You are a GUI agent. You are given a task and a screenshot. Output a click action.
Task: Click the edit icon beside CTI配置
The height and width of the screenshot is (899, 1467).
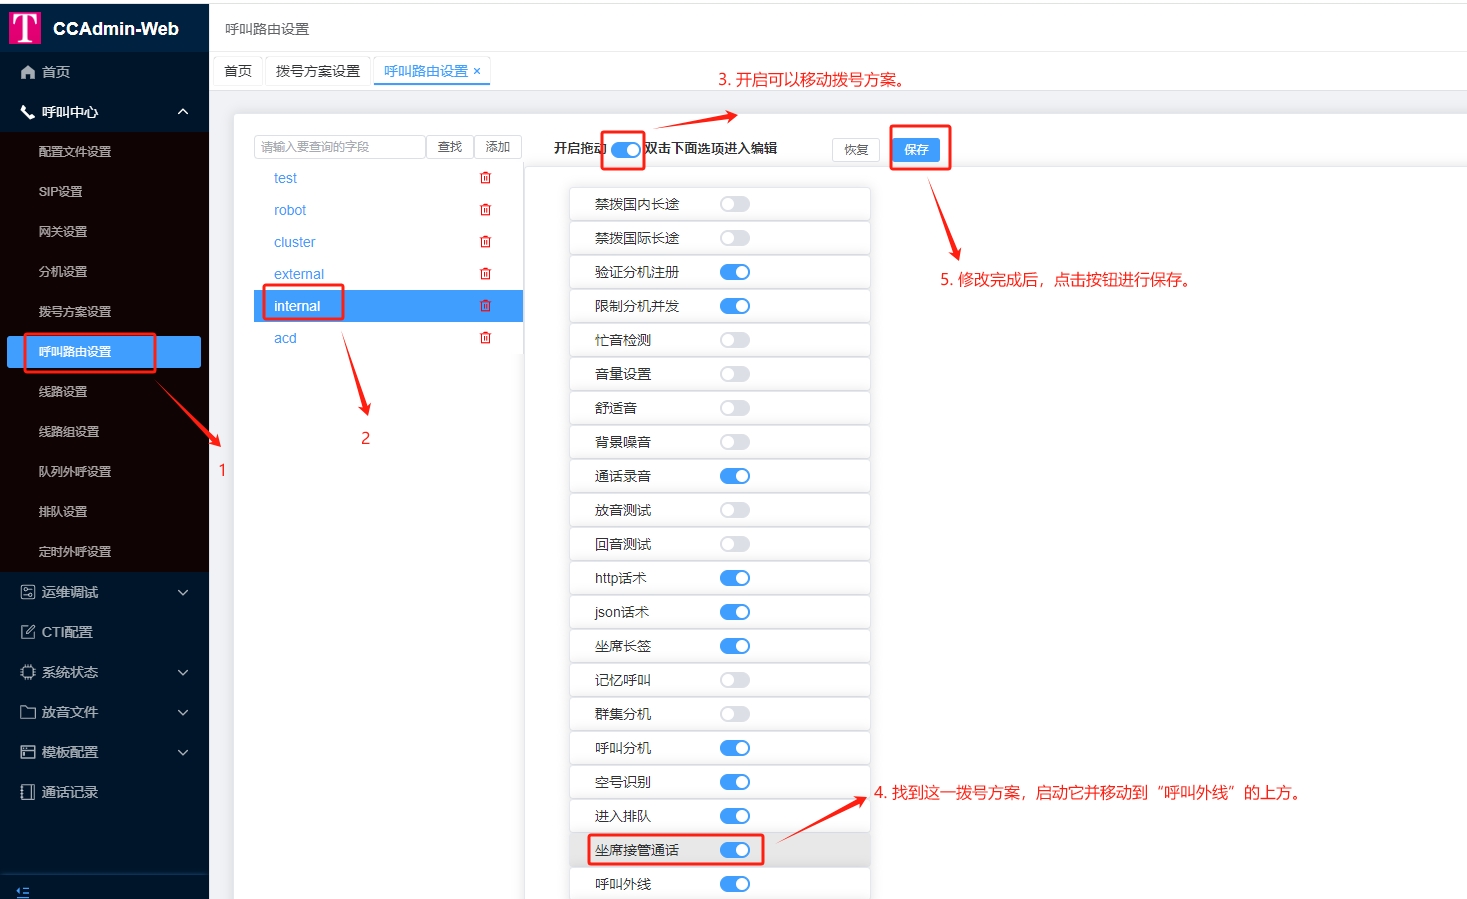pyautogui.click(x=26, y=631)
